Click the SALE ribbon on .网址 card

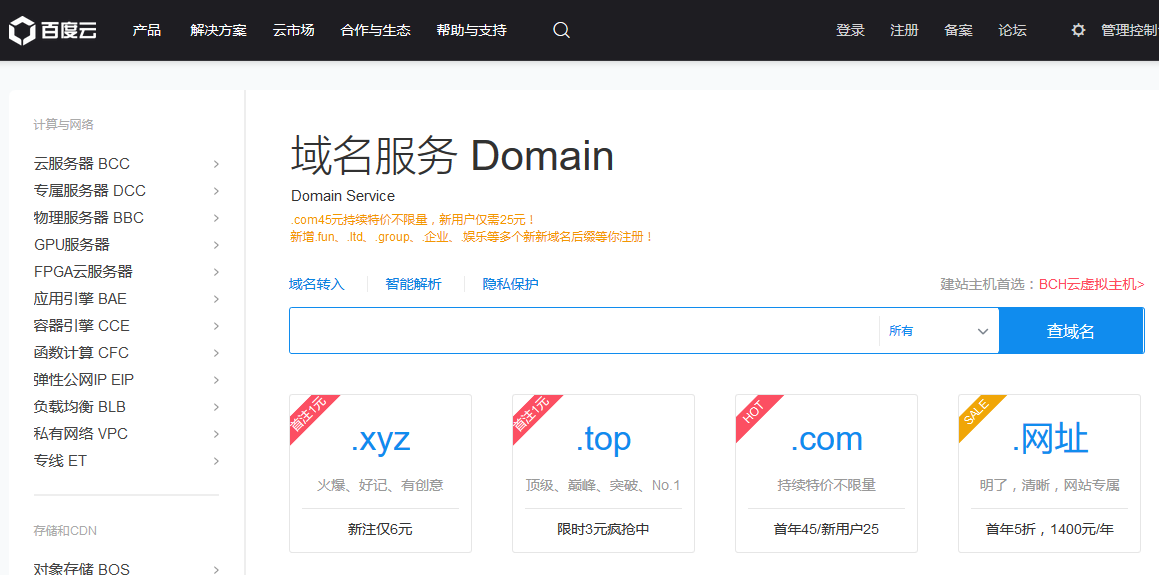click(x=980, y=416)
